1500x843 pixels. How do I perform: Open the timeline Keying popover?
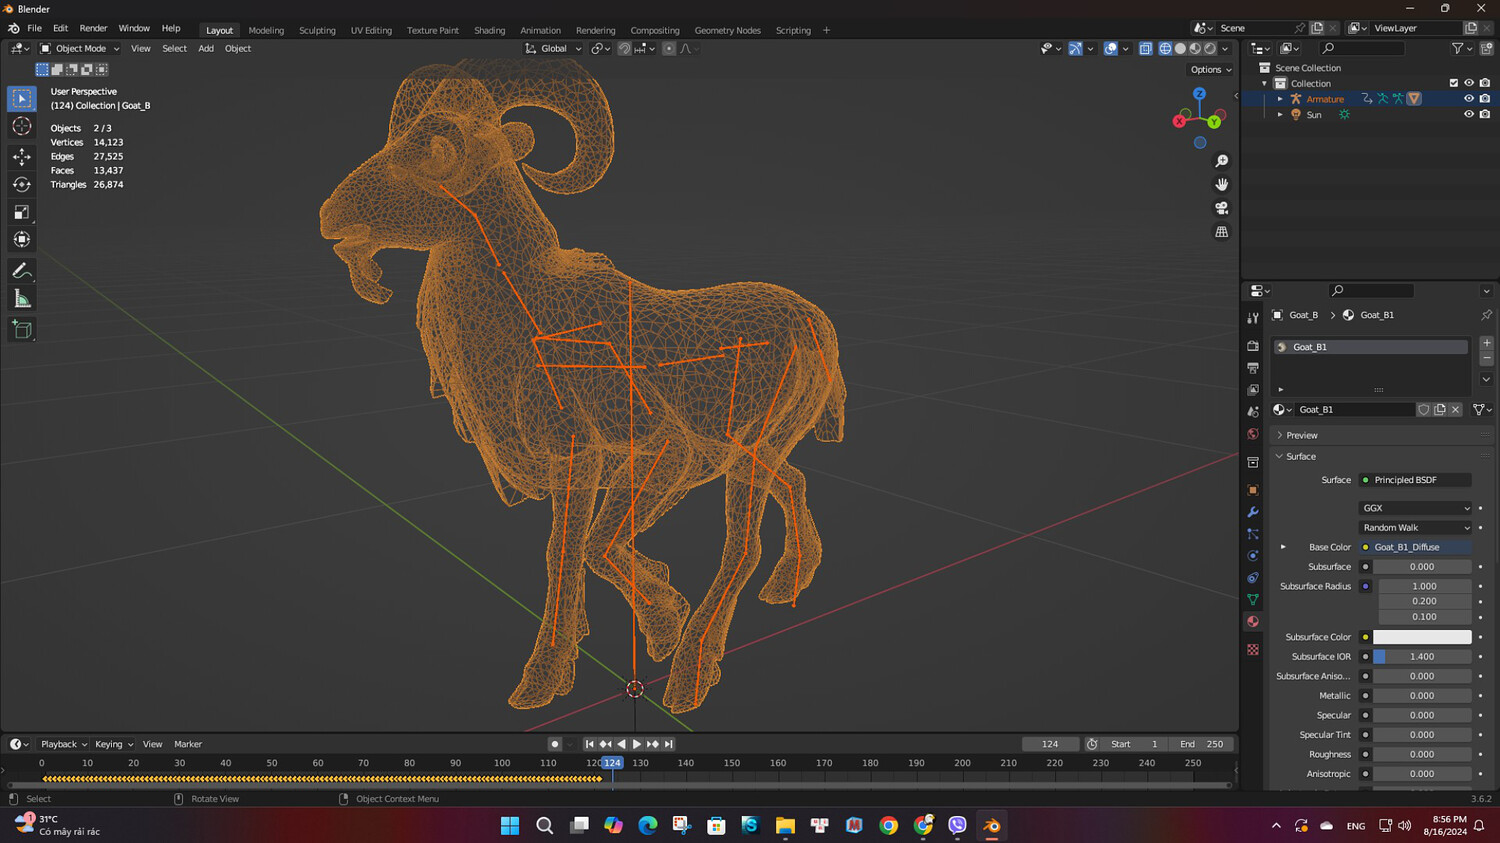coord(113,744)
